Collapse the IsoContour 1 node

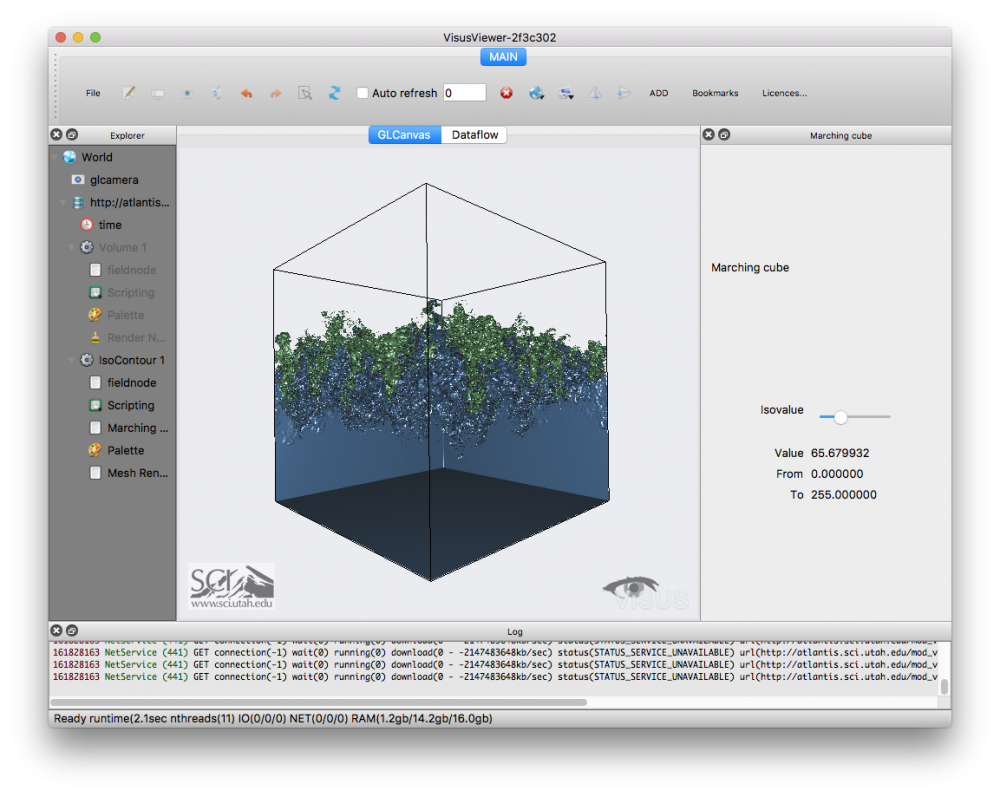[72, 359]
